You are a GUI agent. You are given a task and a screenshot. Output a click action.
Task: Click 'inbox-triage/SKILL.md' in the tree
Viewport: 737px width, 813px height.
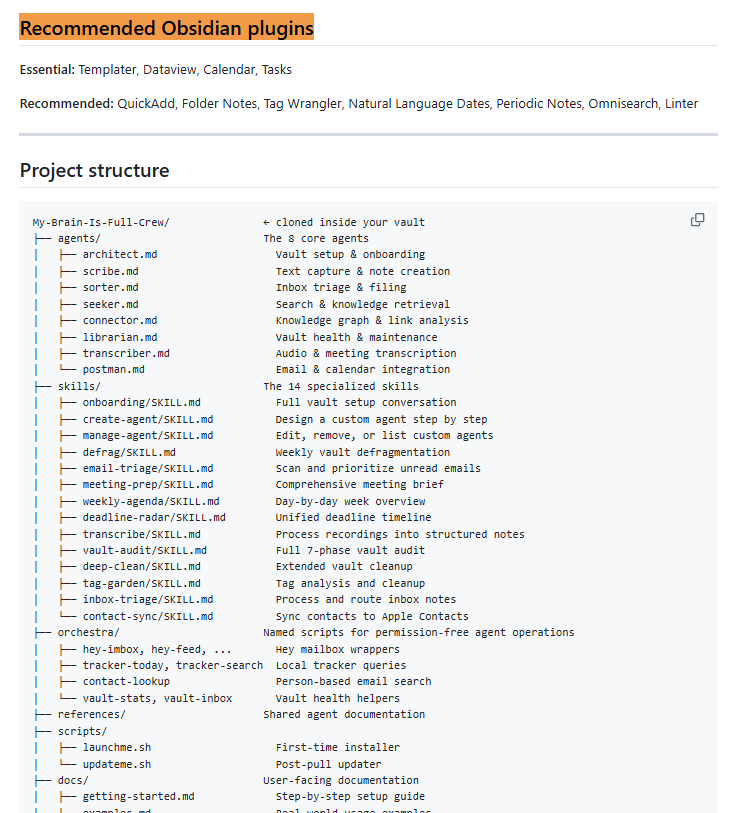148,599
